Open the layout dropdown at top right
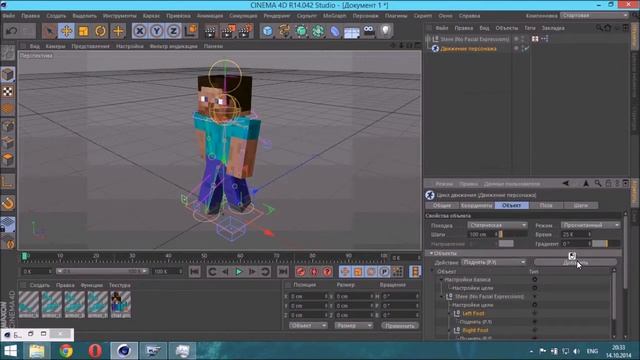 594,16
